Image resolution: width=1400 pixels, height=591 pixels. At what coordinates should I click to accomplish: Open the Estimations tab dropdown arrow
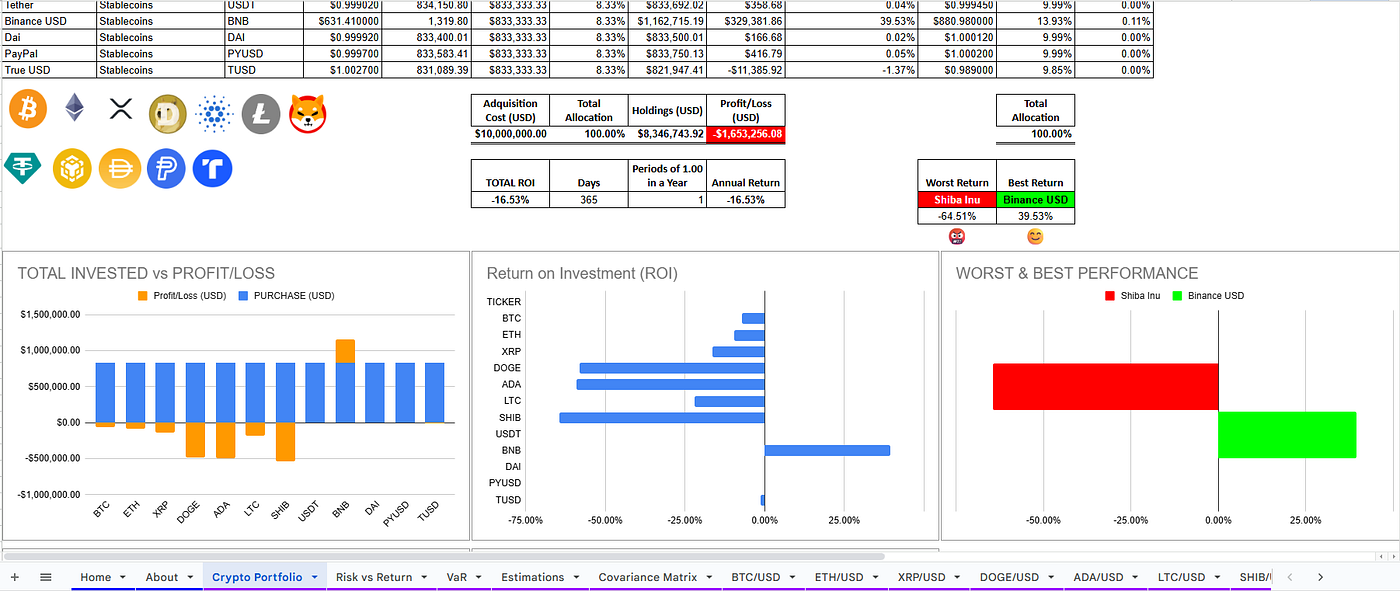(x=575, y=578)
